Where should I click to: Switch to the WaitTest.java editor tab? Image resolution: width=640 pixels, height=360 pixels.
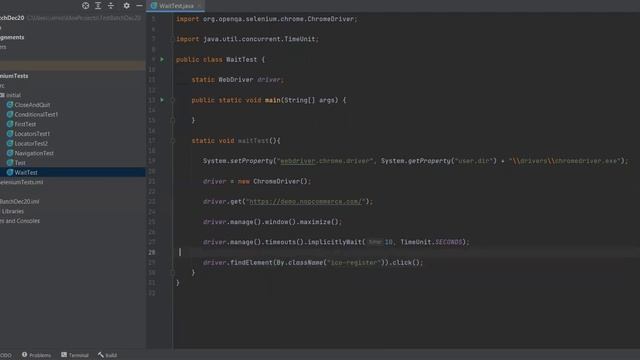[x=176, y=6]
